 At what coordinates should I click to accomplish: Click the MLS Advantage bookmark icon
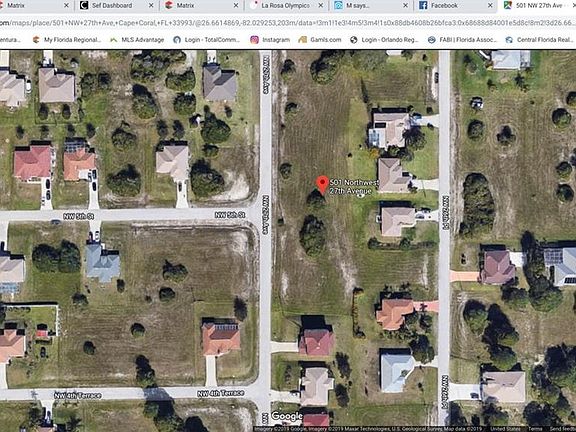(x=114, y=40)
